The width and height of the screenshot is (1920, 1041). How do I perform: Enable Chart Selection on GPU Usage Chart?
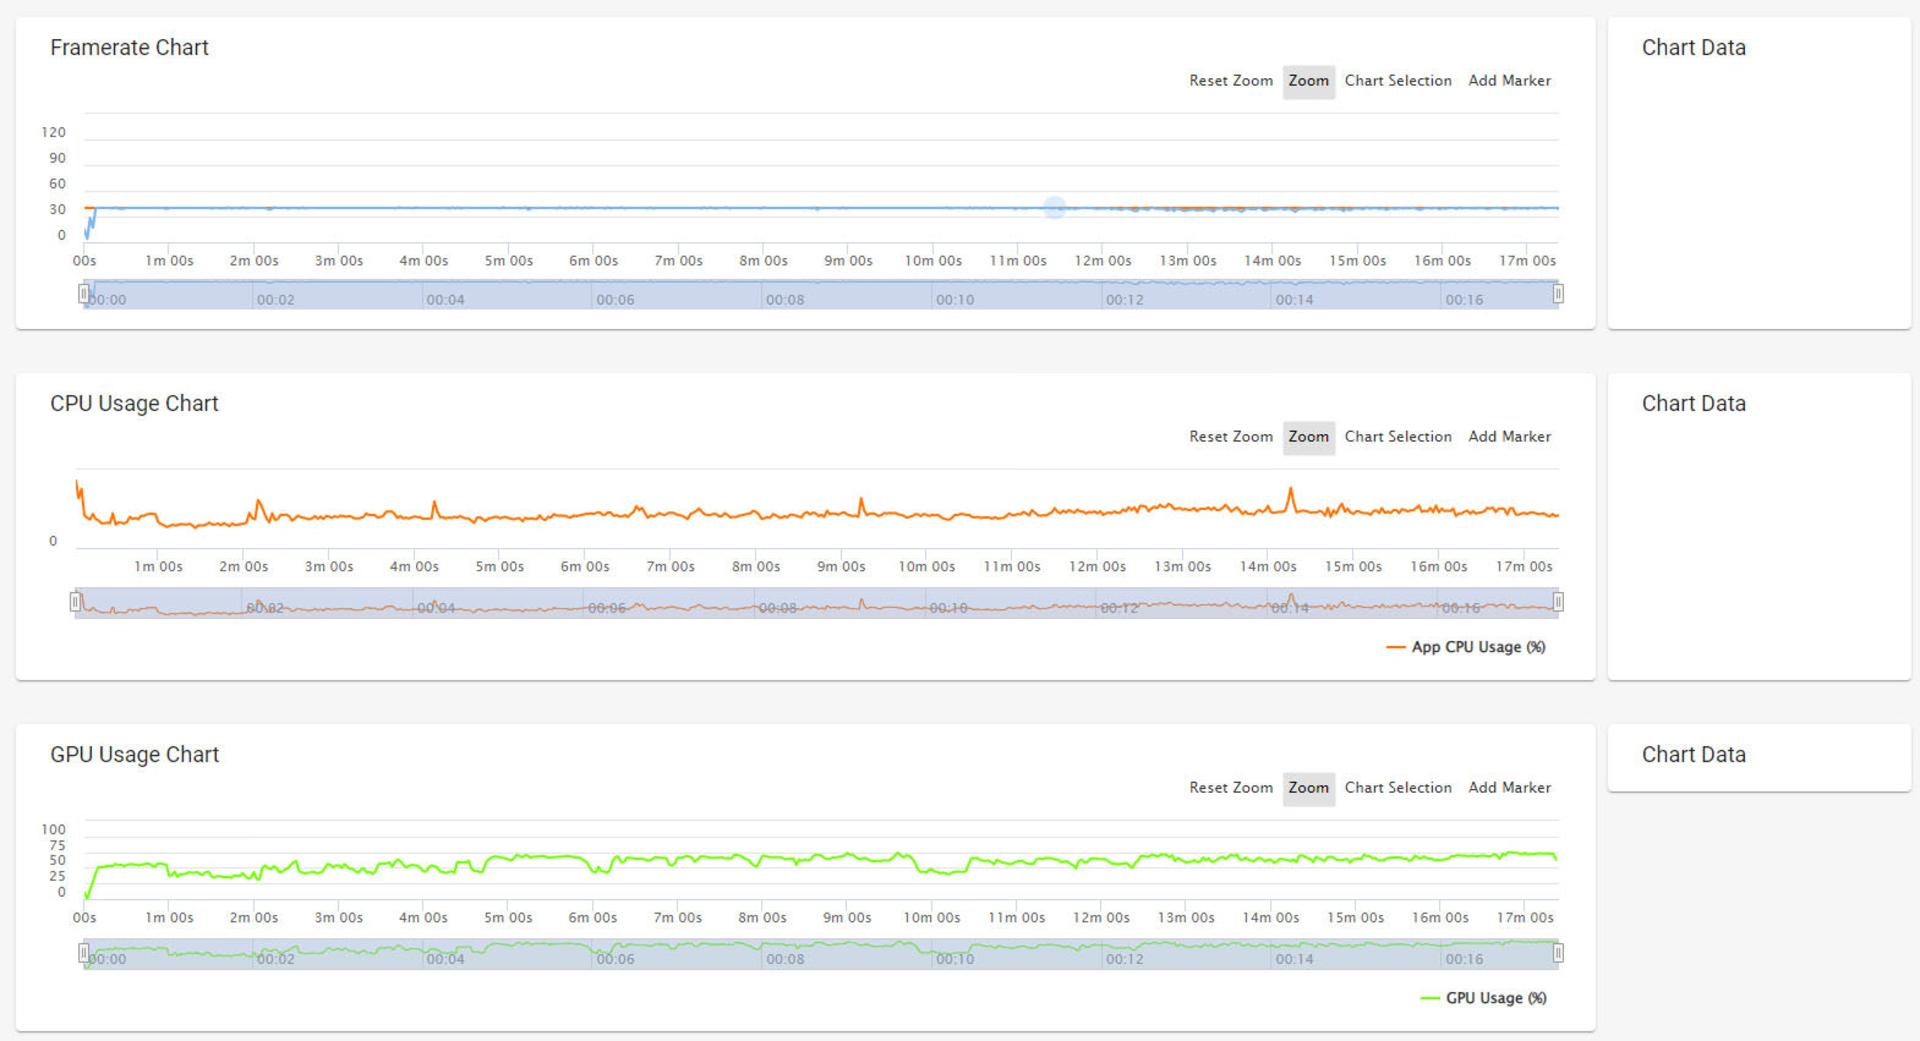[x=1397, y=788]
